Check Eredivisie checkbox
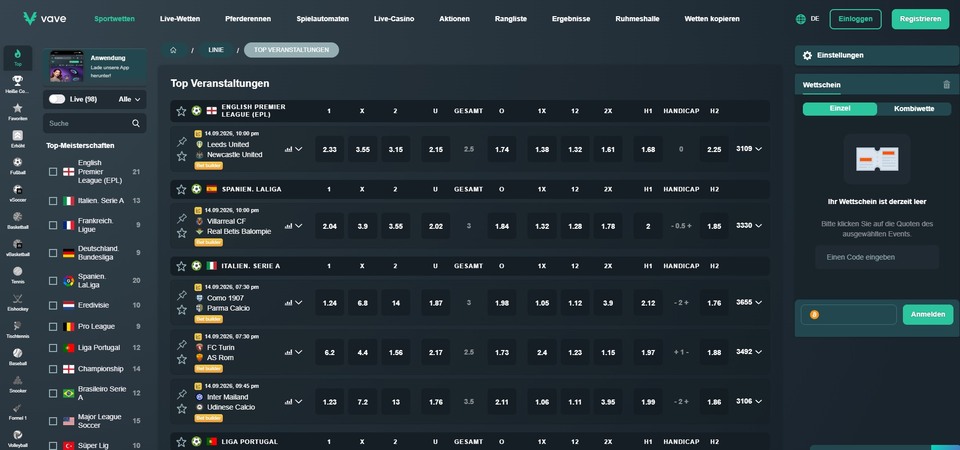 click(x=53, y=305)
